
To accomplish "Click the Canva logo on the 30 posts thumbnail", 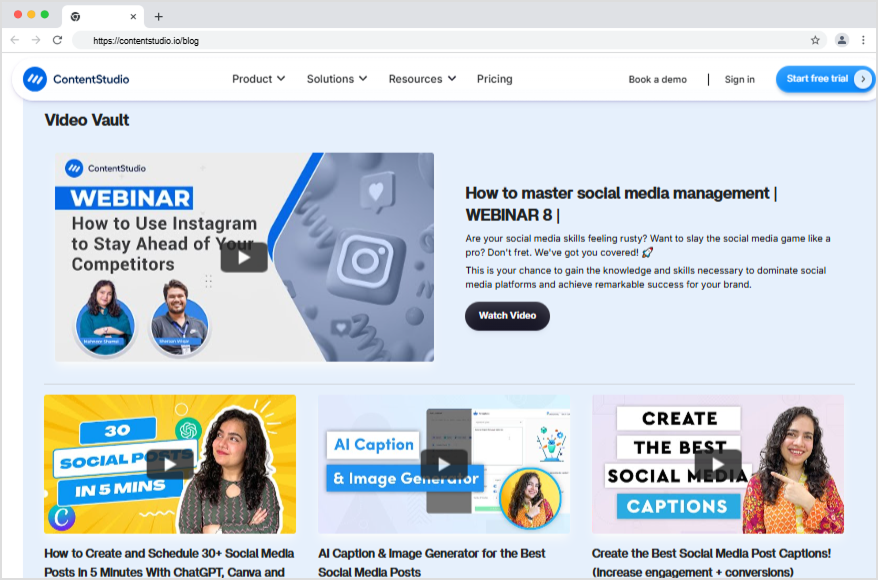I will [62, 517].
